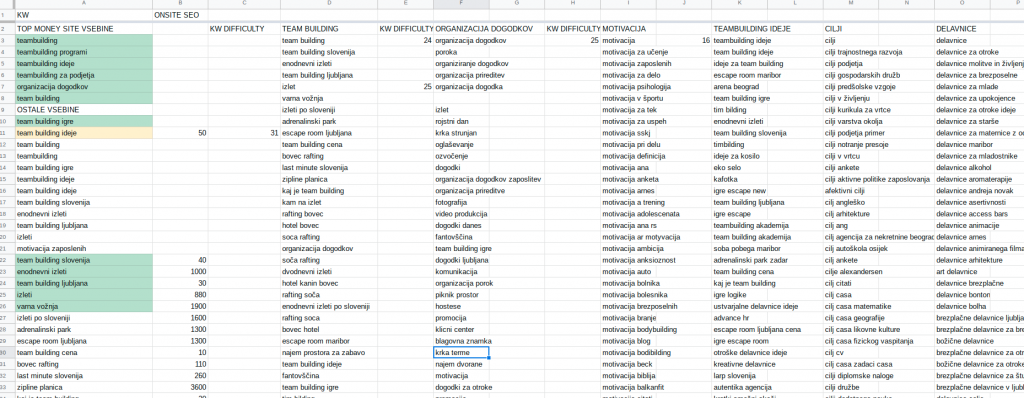The height and width of the screenshot is (398, 1024).
Task: Click the 'TOP MONEY SITE VSEBINE' cell
Action: [84, 29]
